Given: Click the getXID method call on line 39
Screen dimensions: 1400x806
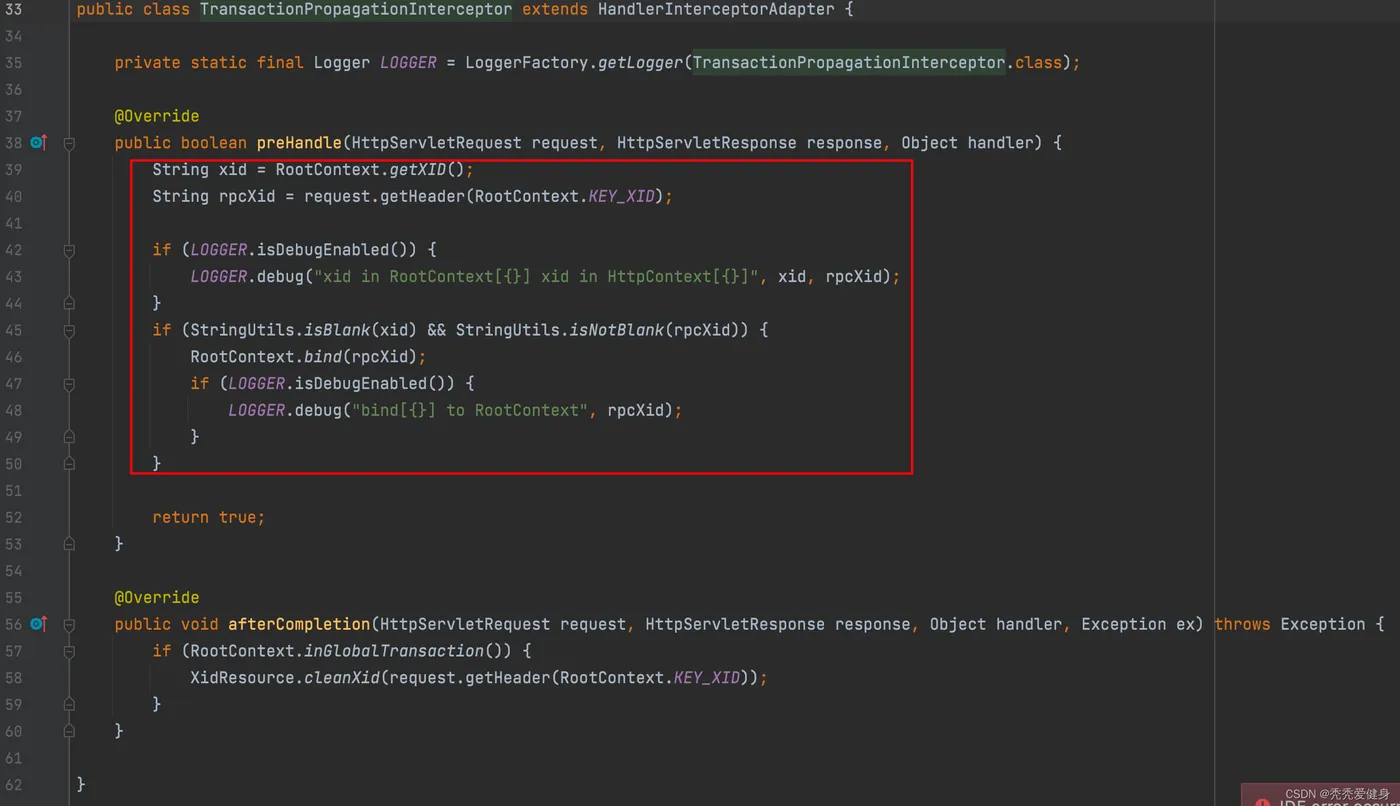Looking at the screenshot, I should (x=418, y=170).
